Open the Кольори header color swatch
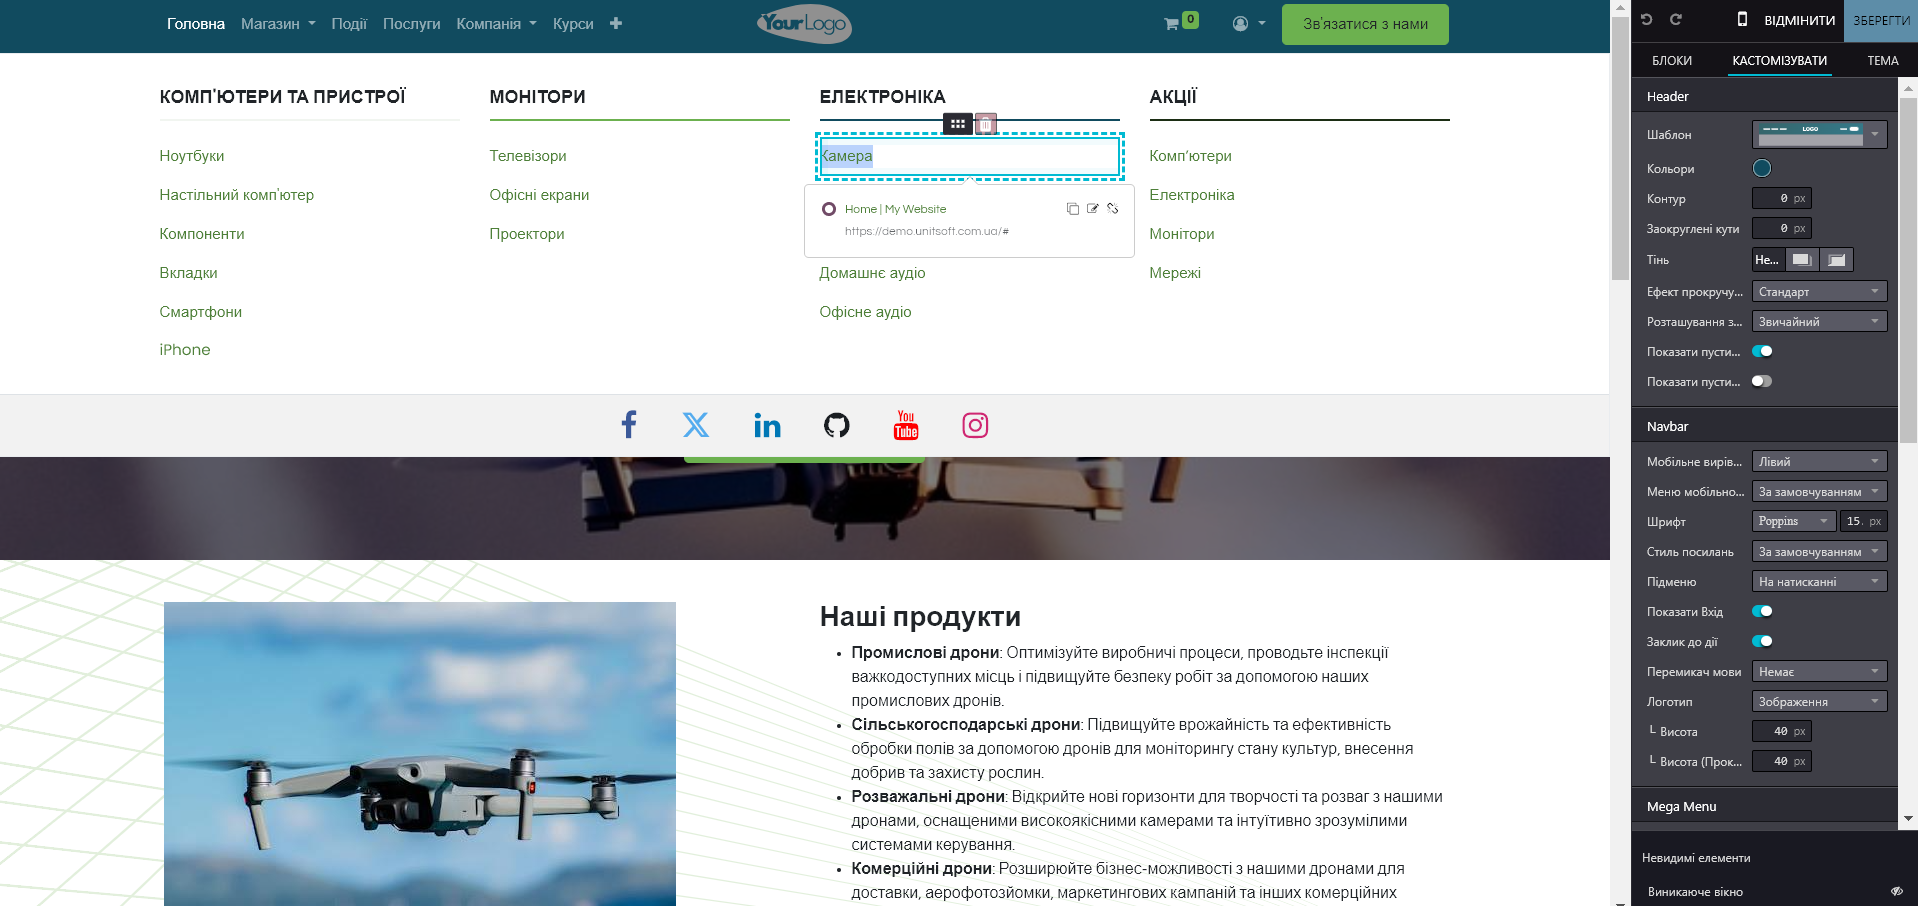Viewport: 1918px width, 906px height. 1762,168
